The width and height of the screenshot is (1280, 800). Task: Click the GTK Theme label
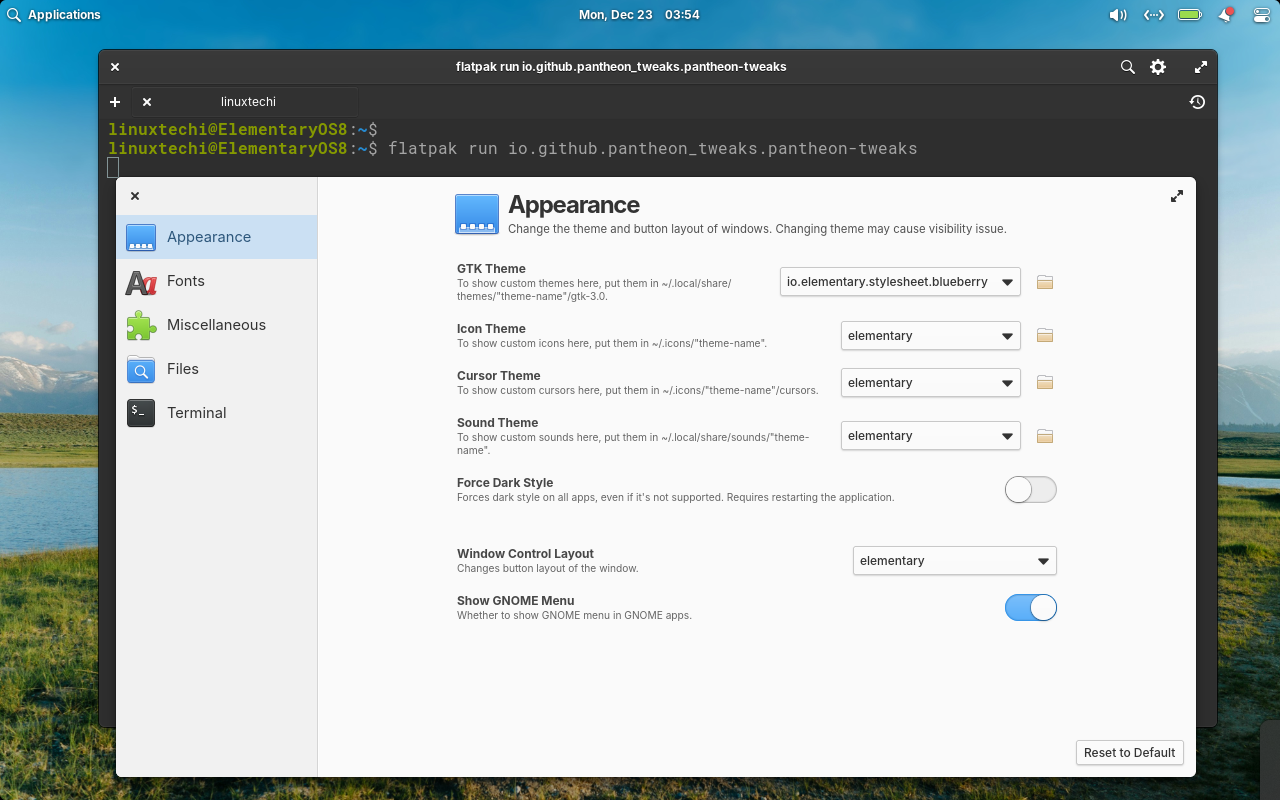[491, 269]
